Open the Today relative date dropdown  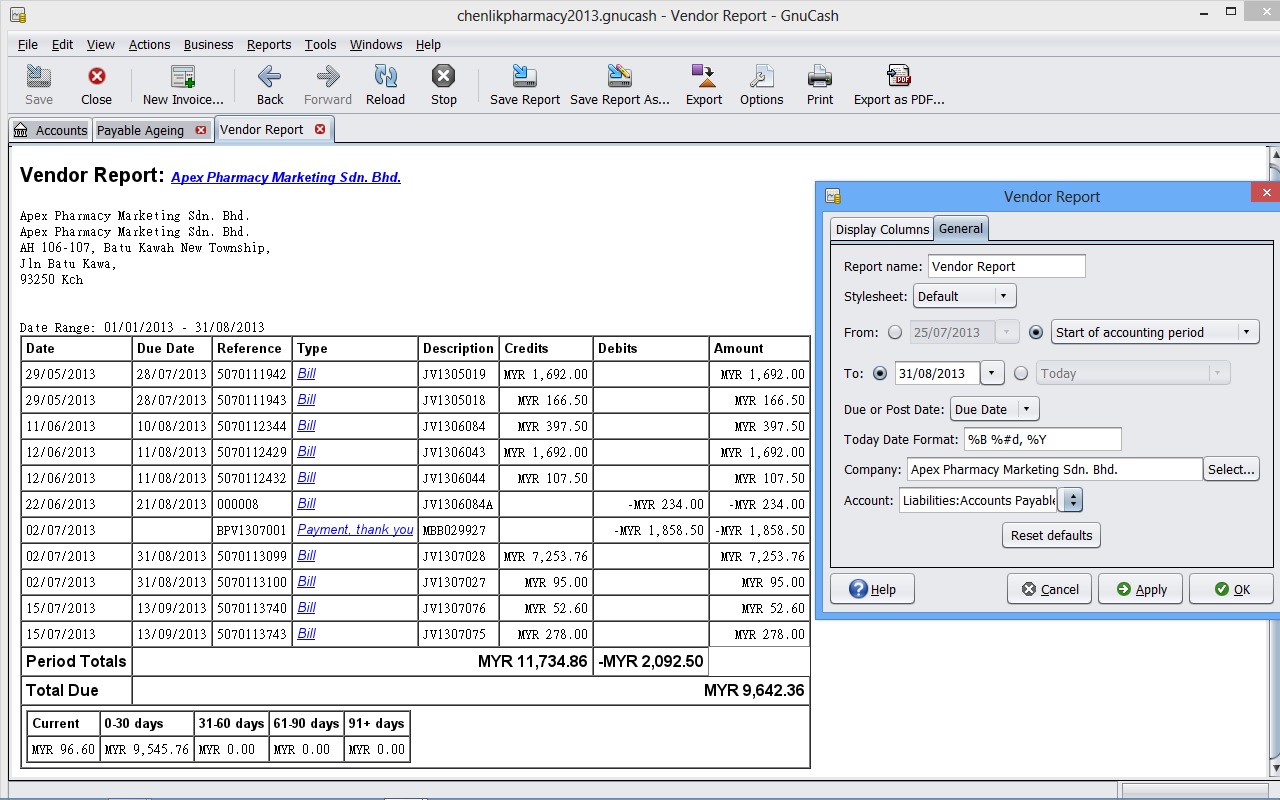pos(1133,373)
